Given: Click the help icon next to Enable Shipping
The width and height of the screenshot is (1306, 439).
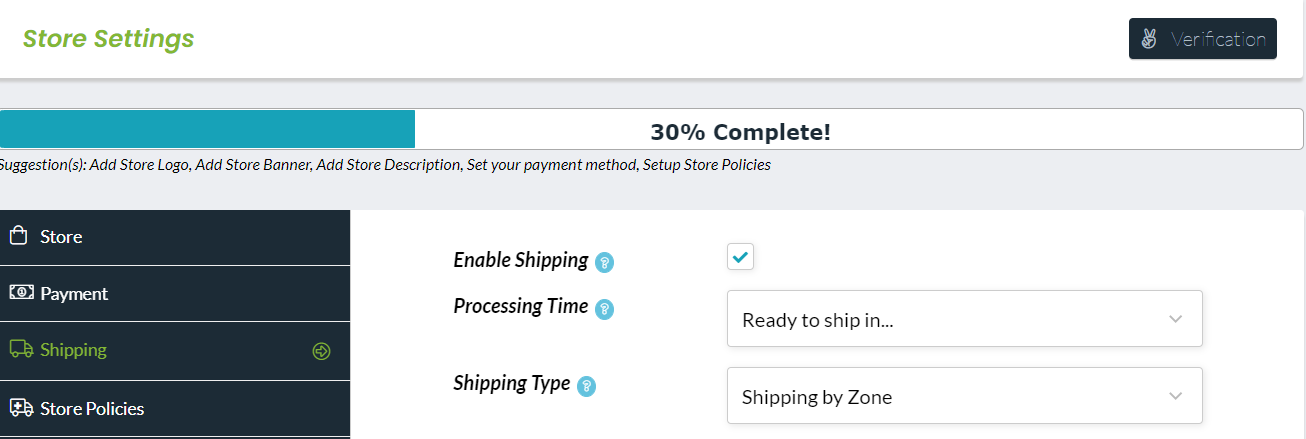Looking at the screenshot, I should pyautogui.click(x=604, y=263).
